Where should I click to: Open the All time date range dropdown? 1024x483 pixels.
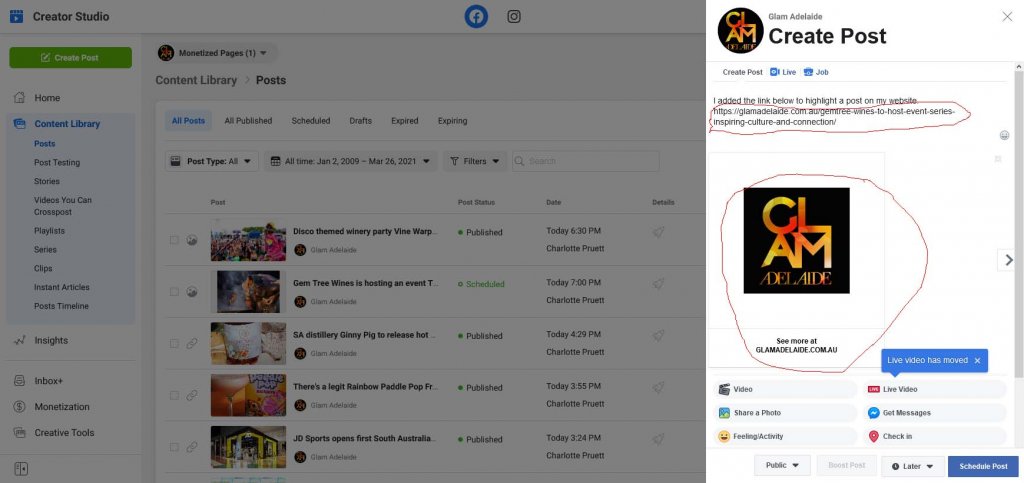351,161
